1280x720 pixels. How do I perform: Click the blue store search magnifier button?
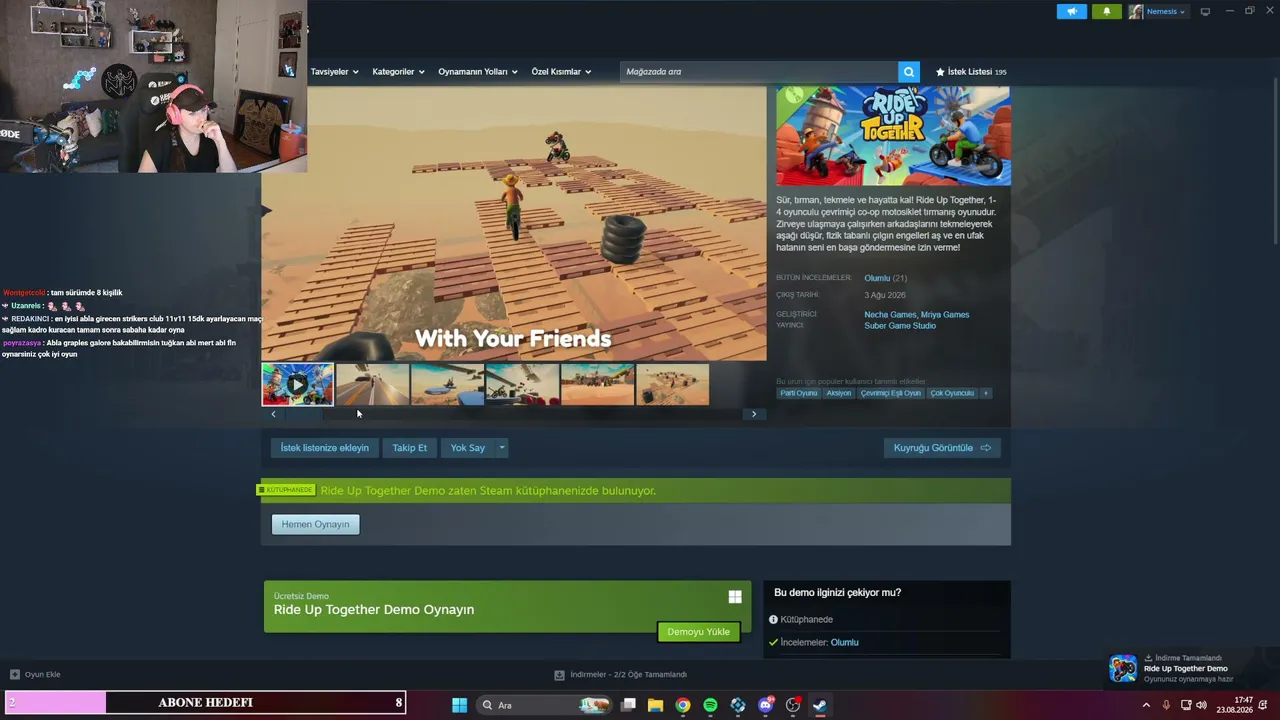(x=909, y=72)
